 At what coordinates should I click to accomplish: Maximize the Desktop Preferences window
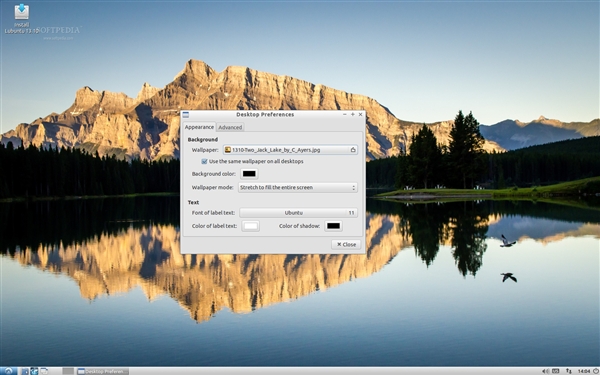click(x=352, y=114)
